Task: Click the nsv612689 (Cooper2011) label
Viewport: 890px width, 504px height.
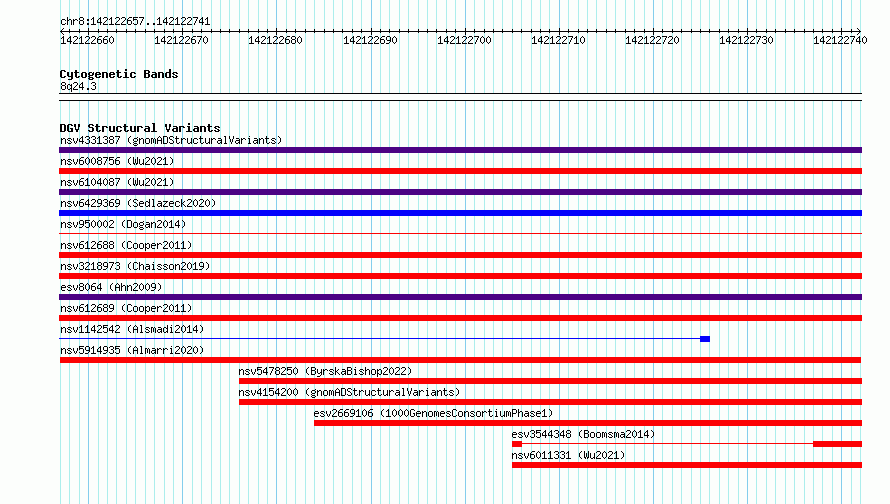Action: (x=126, y=308)
